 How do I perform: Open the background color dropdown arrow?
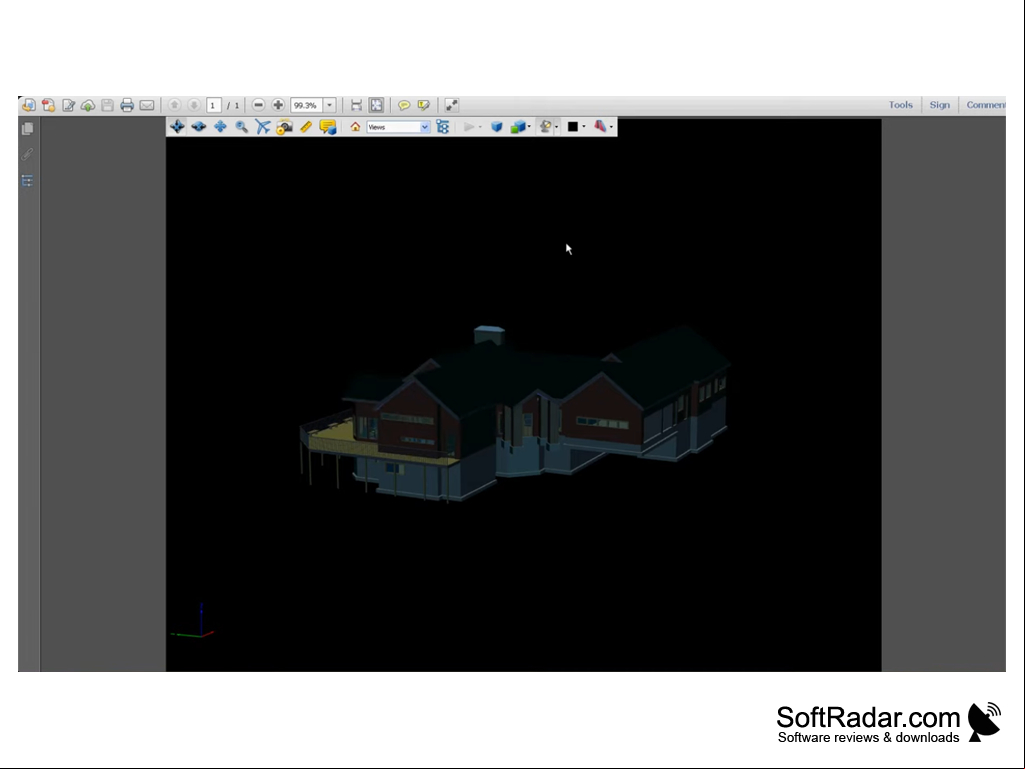click(584, 128)
